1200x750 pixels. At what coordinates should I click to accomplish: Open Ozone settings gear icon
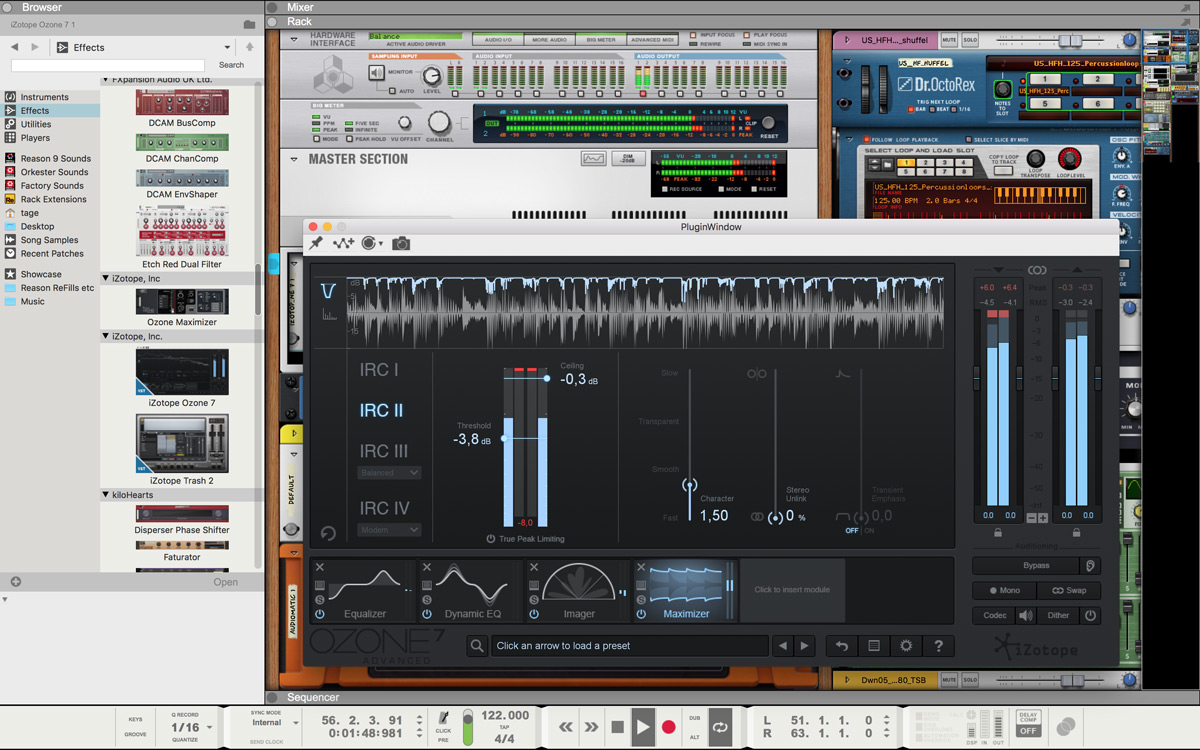pyautogui.click(x=906, y=646)
